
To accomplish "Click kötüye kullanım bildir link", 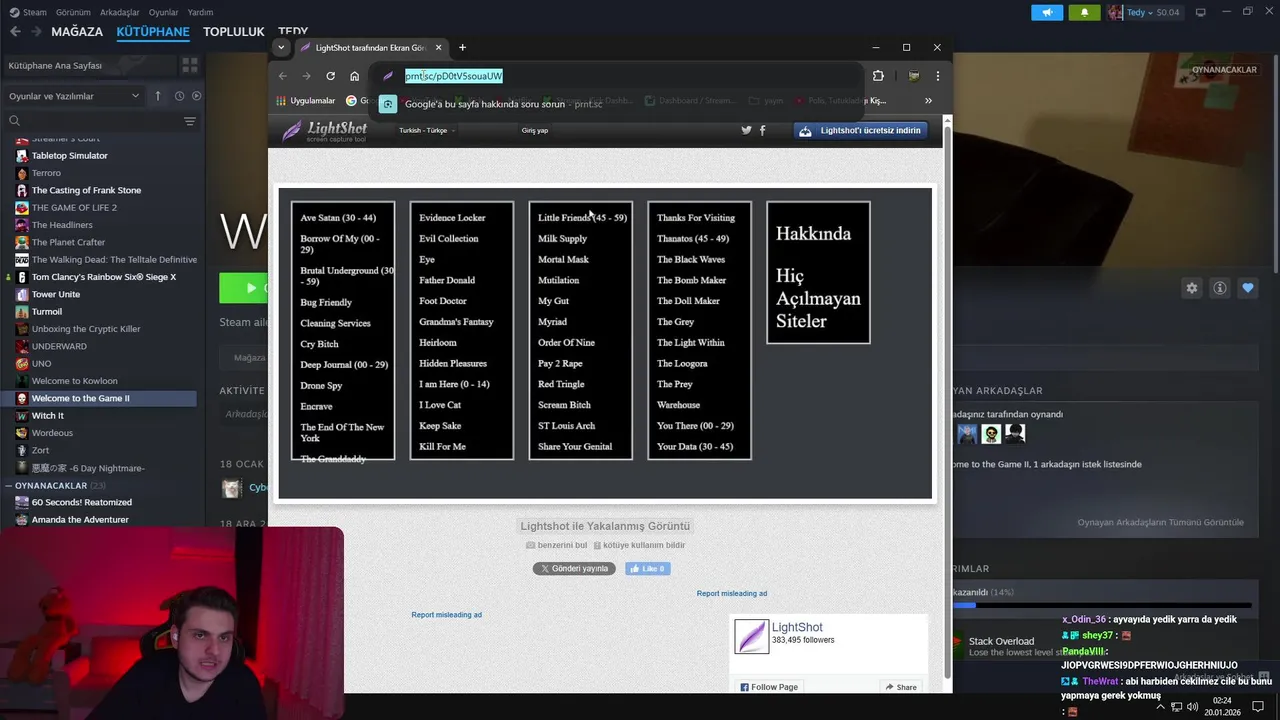I will click(640, 545).
